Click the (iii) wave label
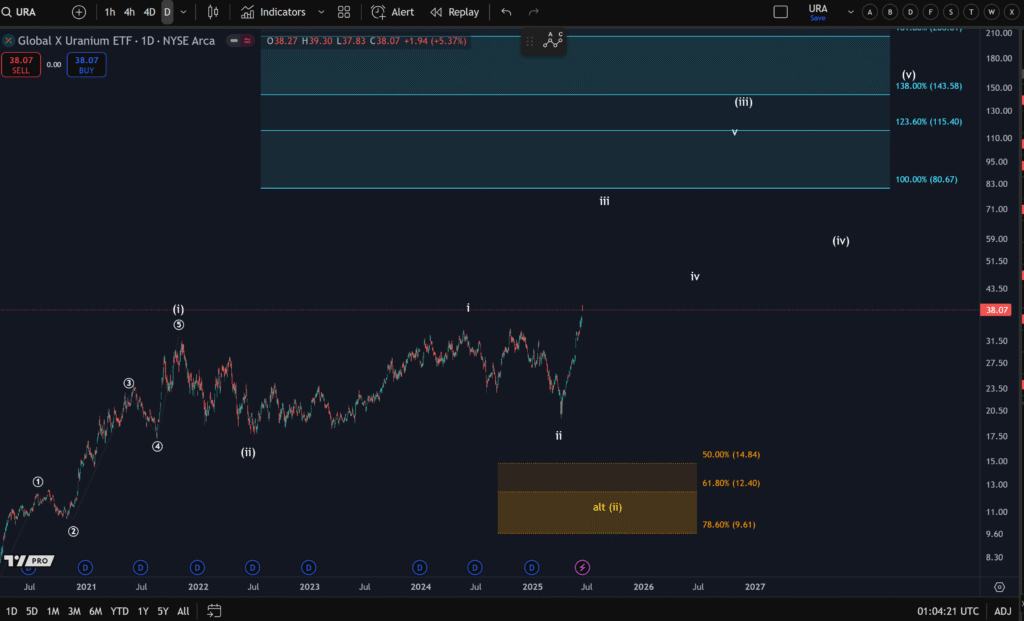The image size is (1024, 621). point(743,102)
